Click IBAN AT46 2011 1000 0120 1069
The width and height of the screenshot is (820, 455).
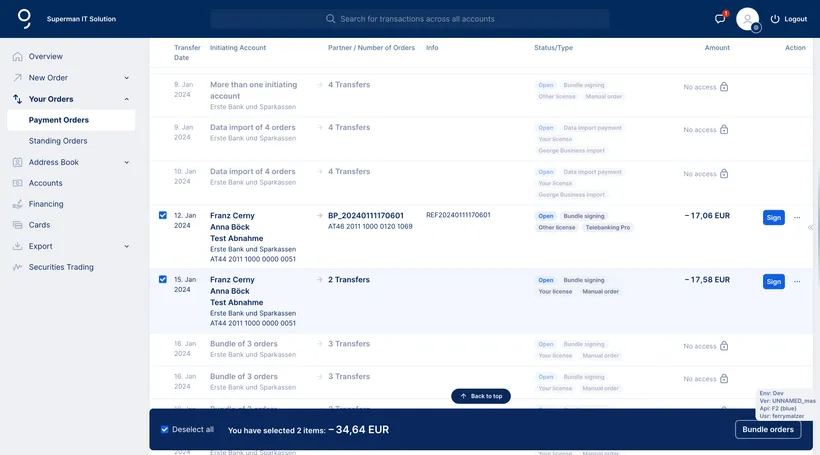tap(370, 226)
